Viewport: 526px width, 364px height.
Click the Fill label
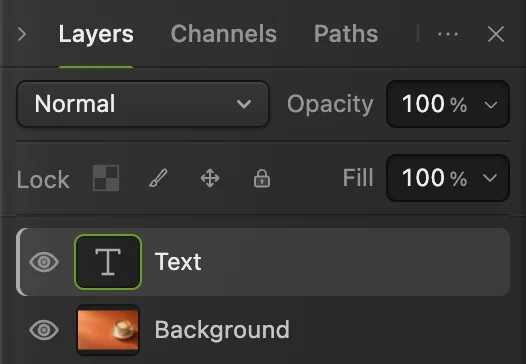pos(358,177)
